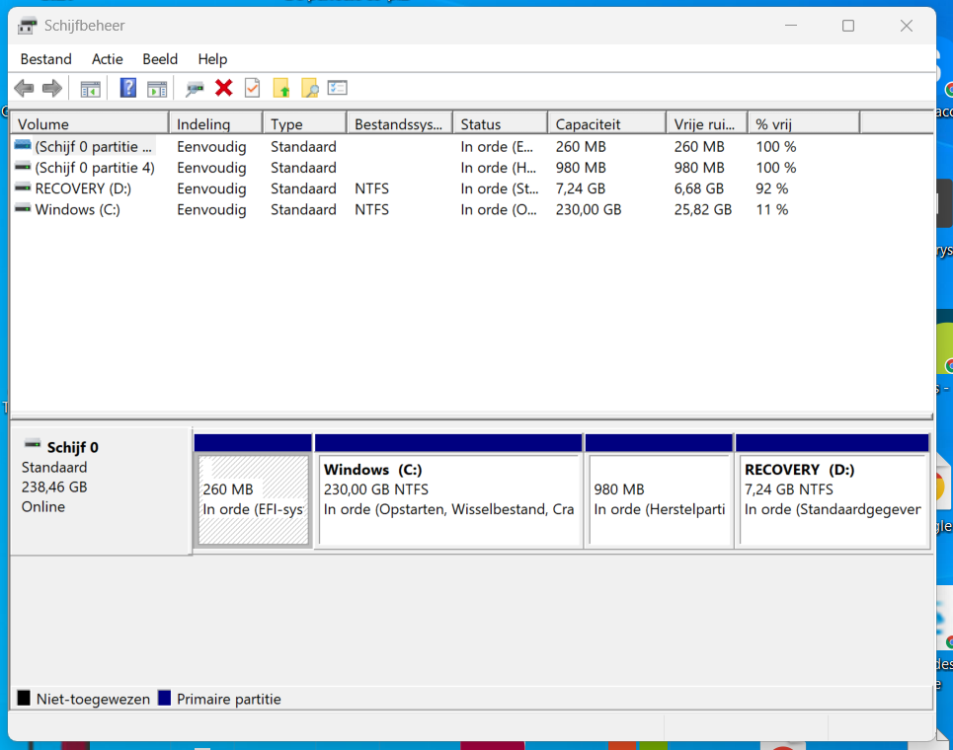Sort by the Indeling column header

[216, 124]
